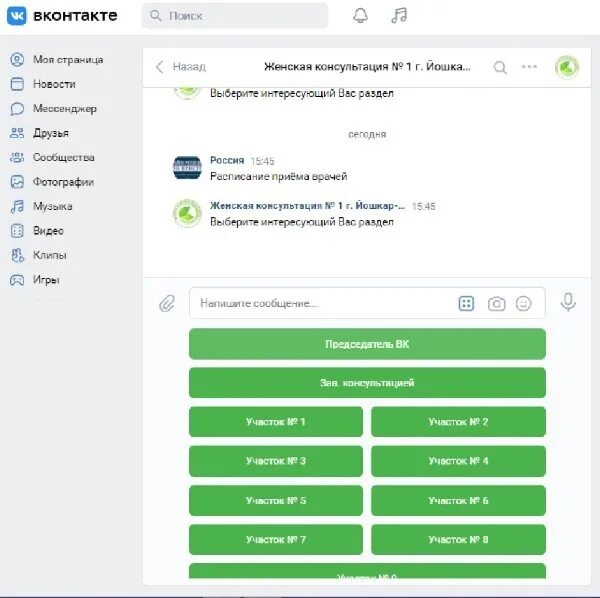Viewport: 600px width, 598px height.
Task: Click the VK logo icon
Action: [x=17, y=16]
